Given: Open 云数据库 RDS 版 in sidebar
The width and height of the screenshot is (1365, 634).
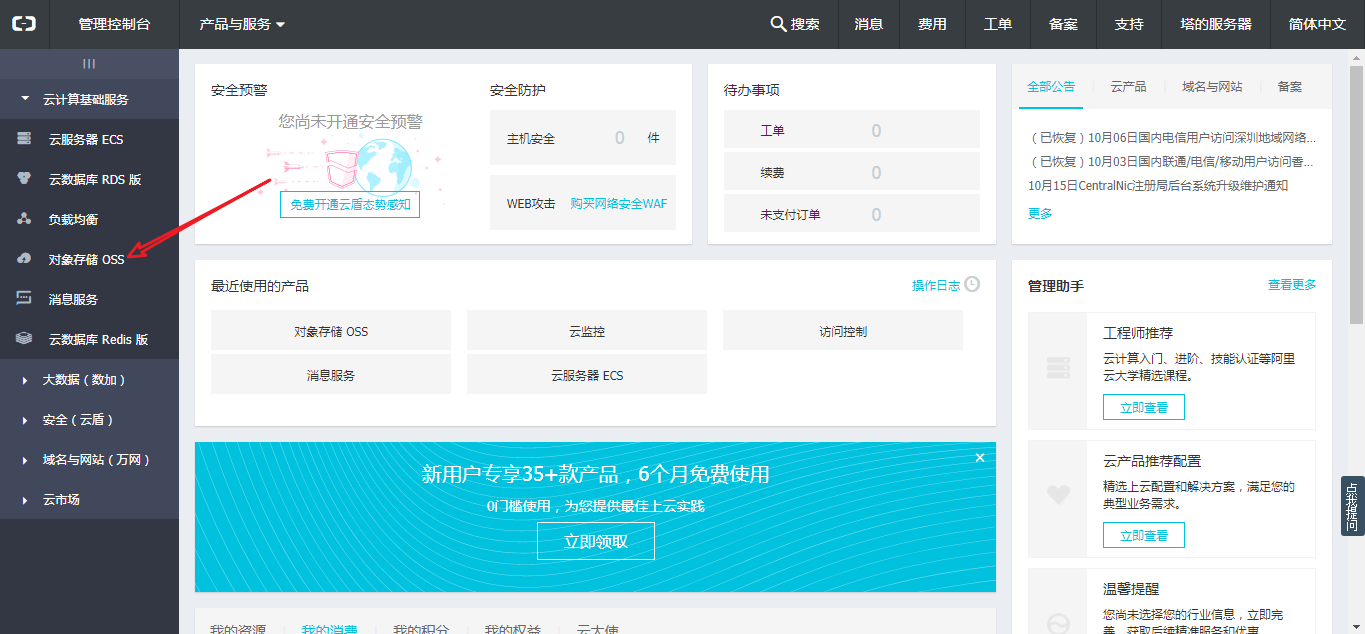Looking at the screenshot, I should click(x=89, y=179).
